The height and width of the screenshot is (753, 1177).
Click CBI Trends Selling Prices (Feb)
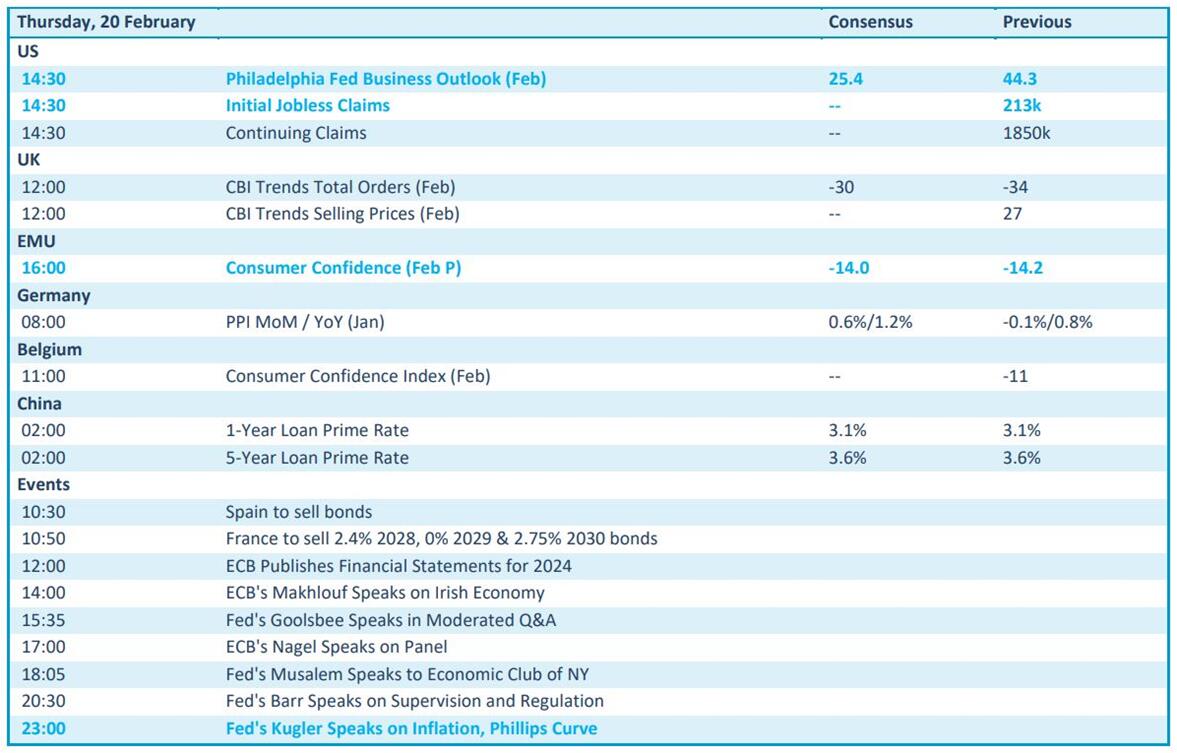click(x=342, y=214)
